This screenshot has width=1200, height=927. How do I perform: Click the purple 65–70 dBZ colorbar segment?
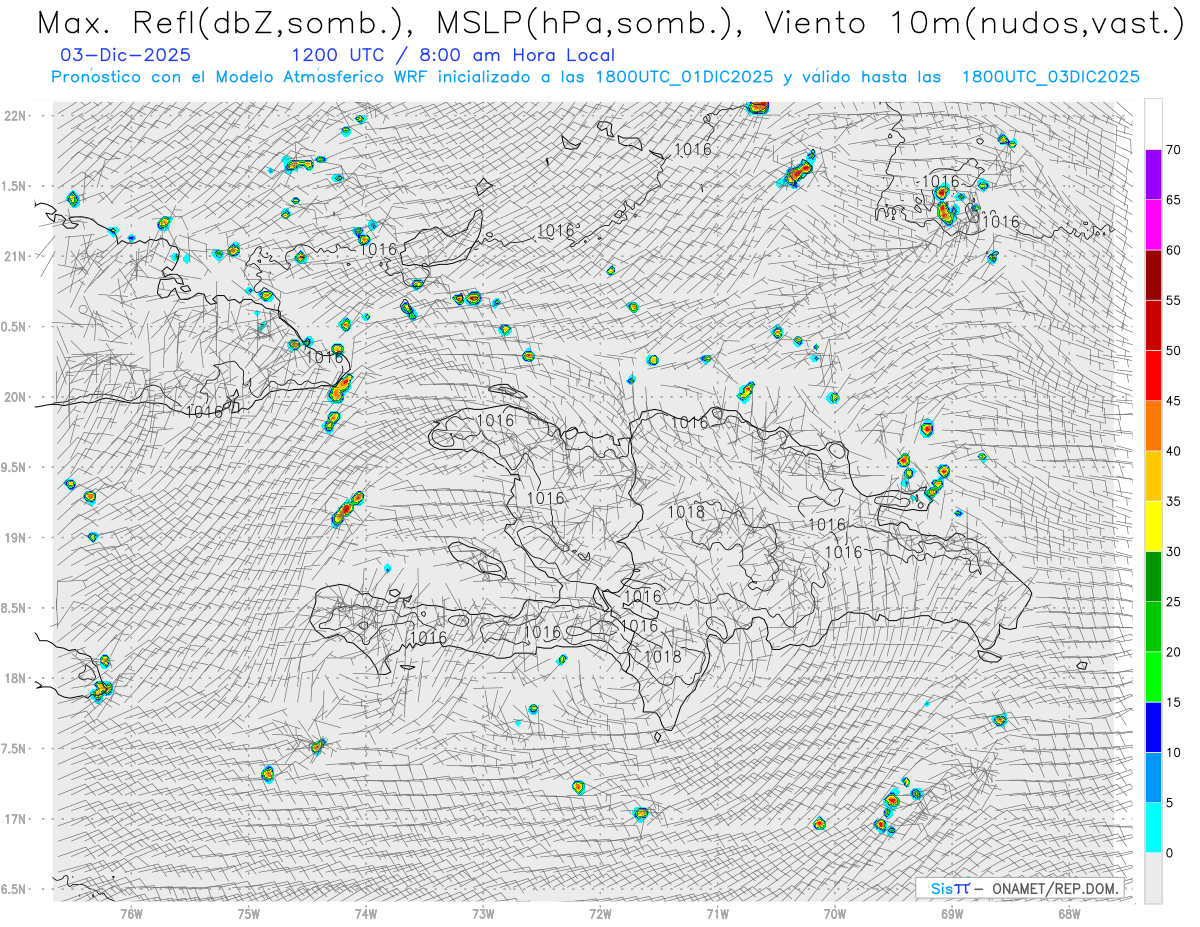coord(1153,175)
